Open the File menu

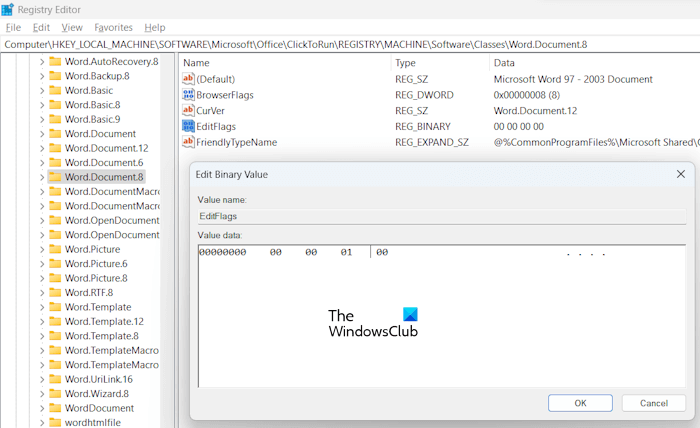point(13,28)
